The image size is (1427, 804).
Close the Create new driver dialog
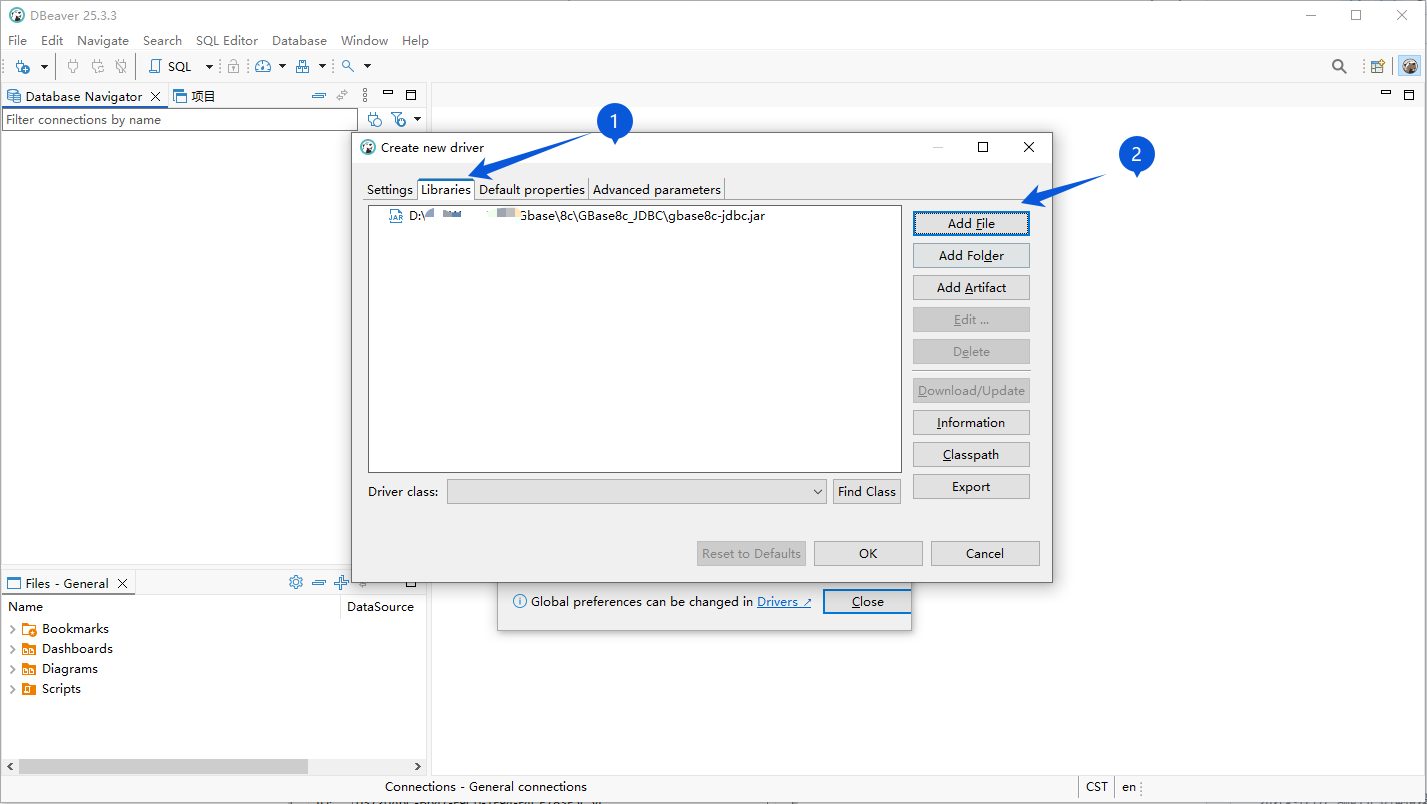click(x=1029, y=147)
